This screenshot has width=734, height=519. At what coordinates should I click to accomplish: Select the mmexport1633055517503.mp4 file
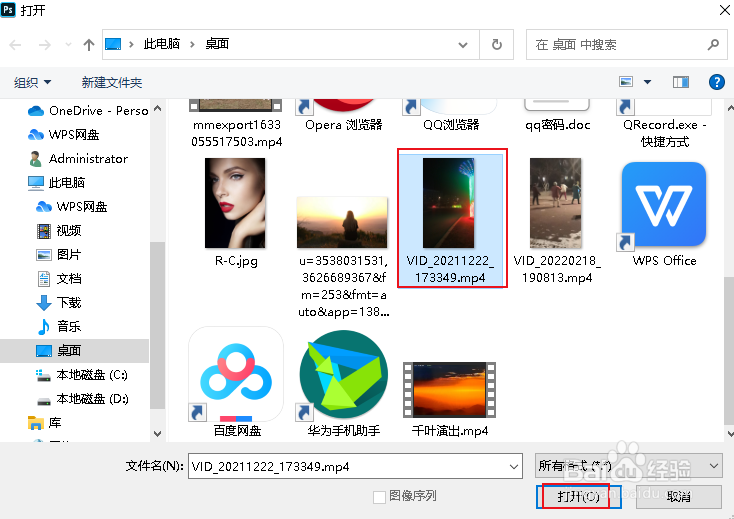point(236,124)
